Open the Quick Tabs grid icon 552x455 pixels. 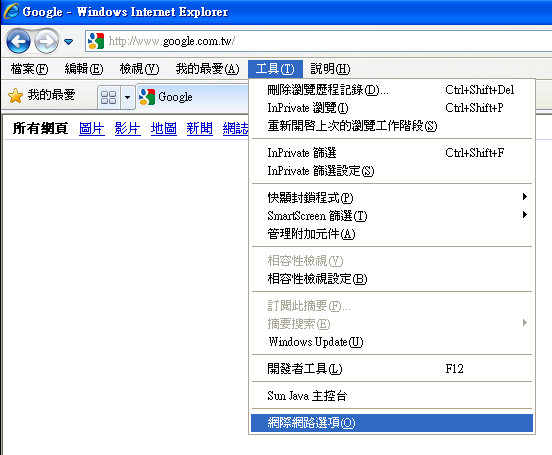click(x=108, y=97)
